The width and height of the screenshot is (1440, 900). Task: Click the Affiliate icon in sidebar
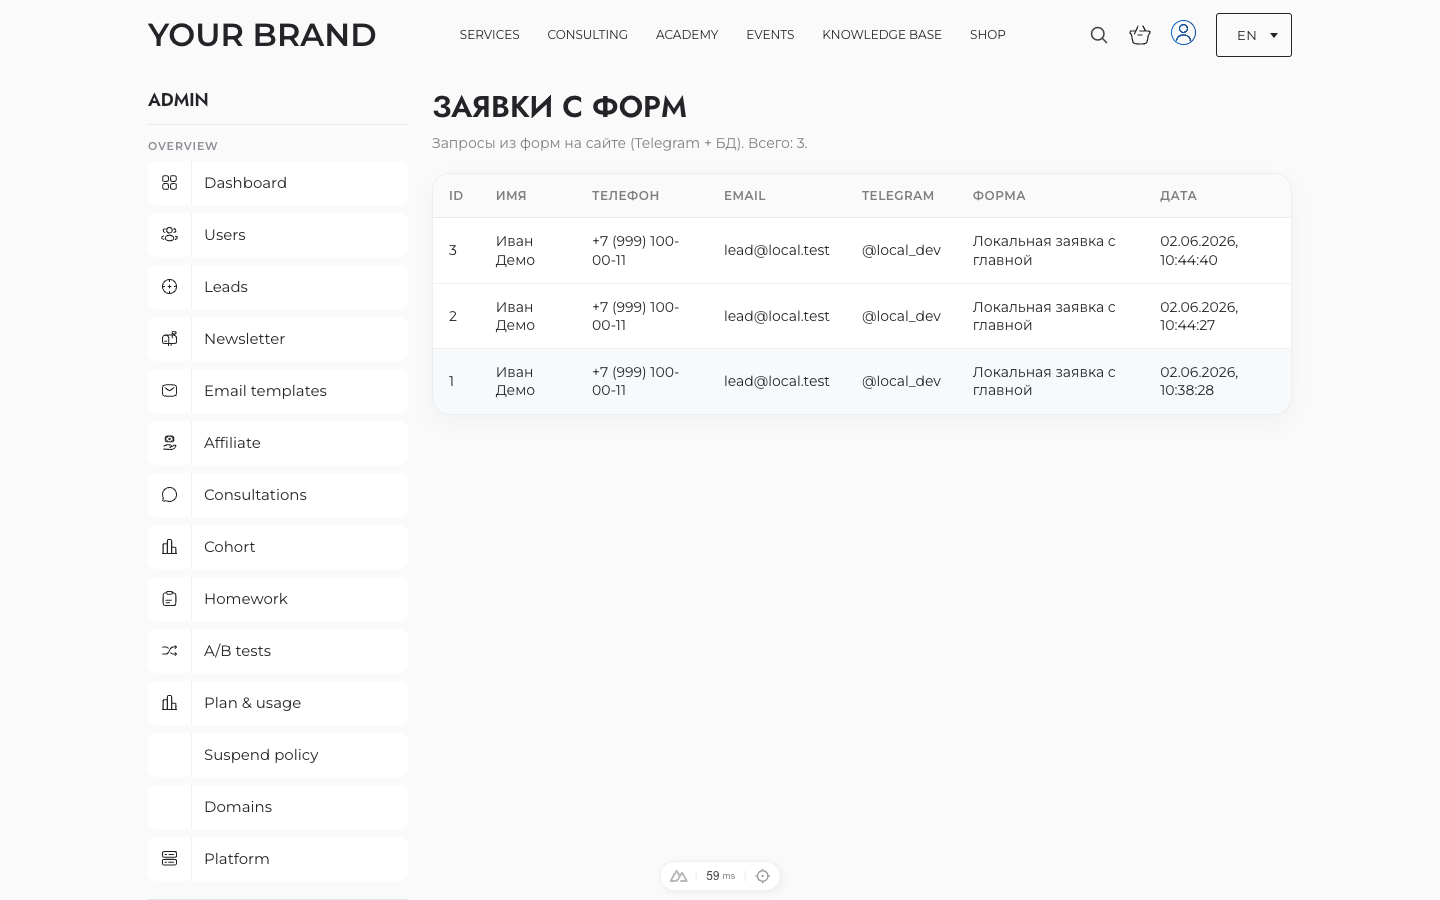pos(169,443)
